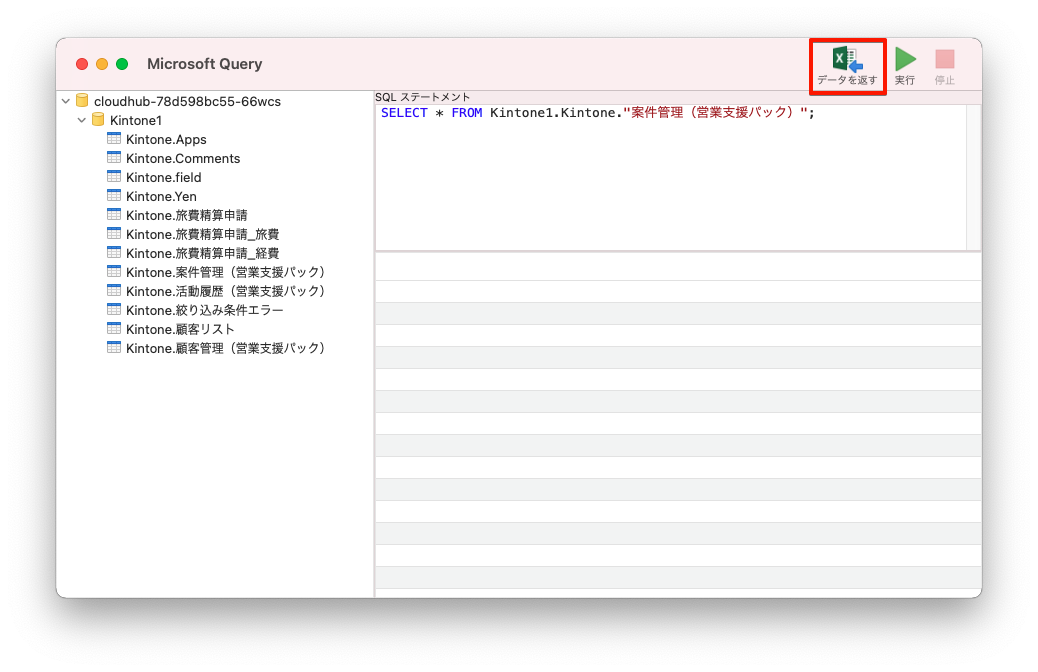Click the Kintone1 database name
Screen dimensions: 1038x672
[x=136, y=120]
